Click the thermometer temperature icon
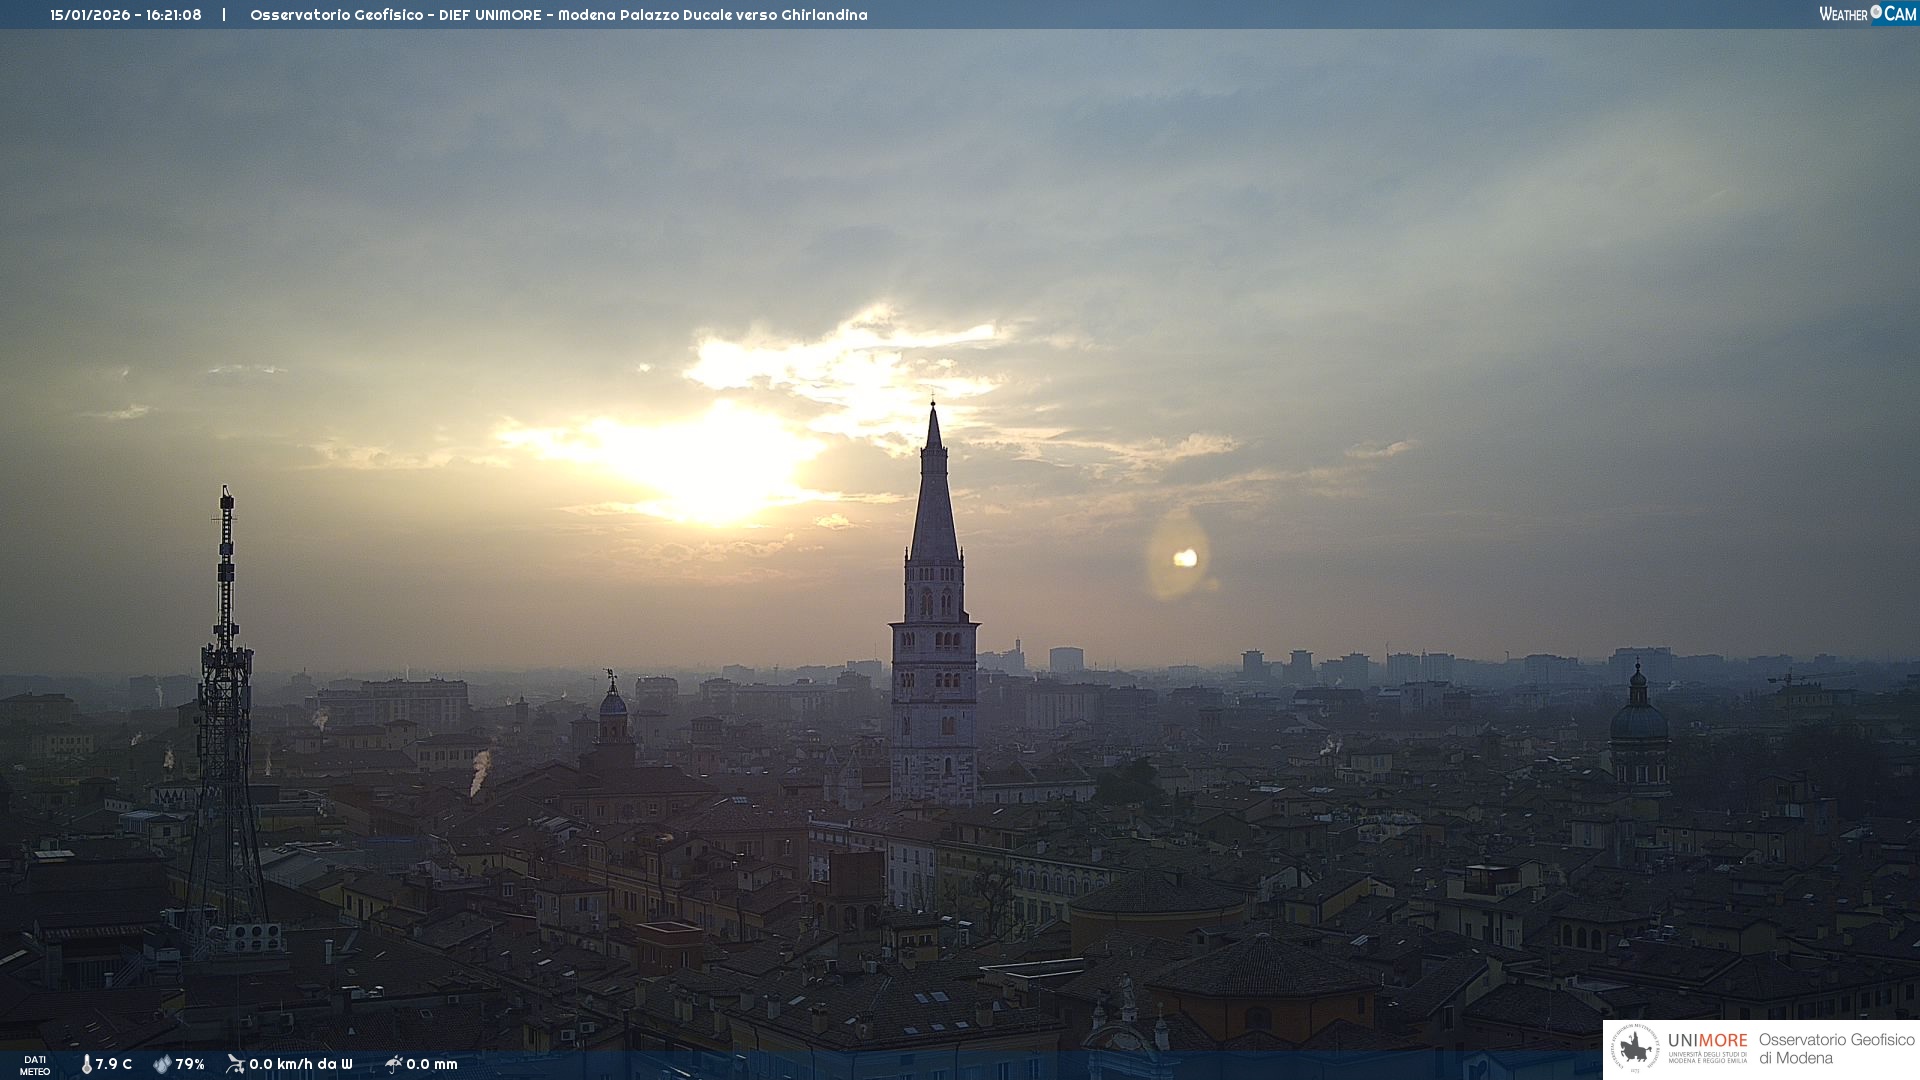This screenshot has width=1920, height=1080. 86,1064
